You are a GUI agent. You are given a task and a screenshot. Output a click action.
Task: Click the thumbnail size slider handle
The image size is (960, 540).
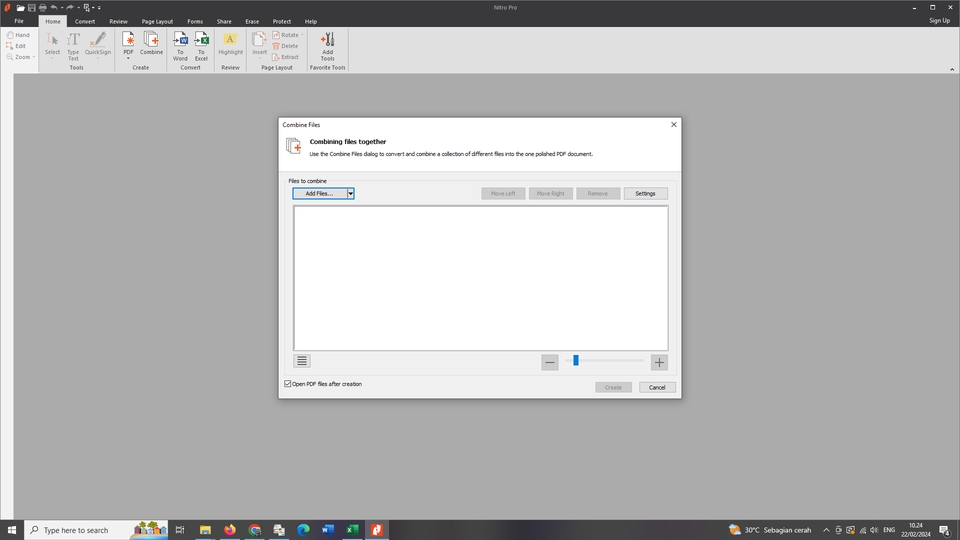pyautogui.click(x=576, y=361)
